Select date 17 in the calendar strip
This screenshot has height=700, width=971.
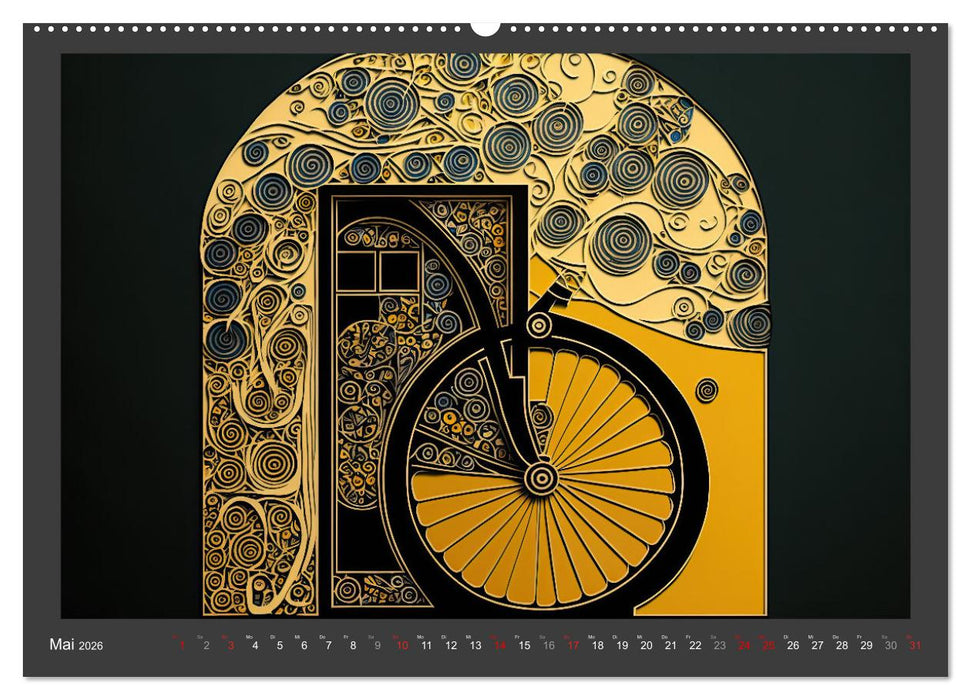(x=573, y=646)
